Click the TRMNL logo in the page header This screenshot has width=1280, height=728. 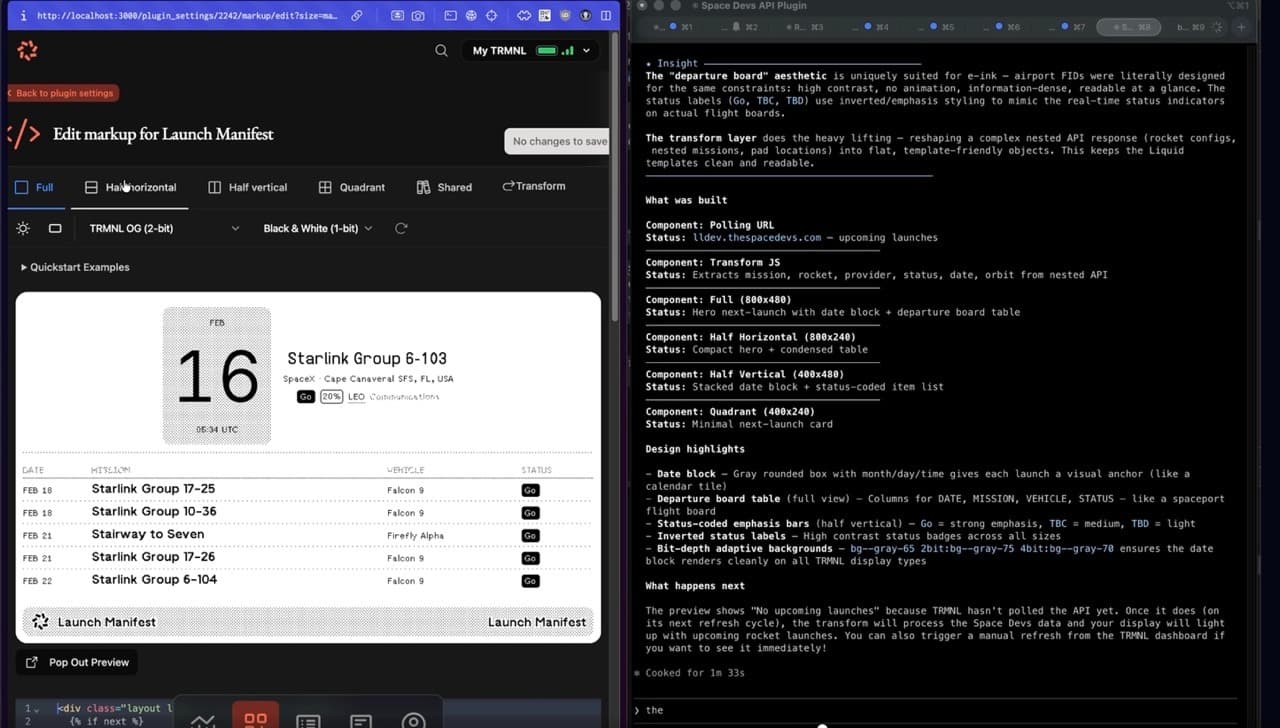(x=28, y=50)
